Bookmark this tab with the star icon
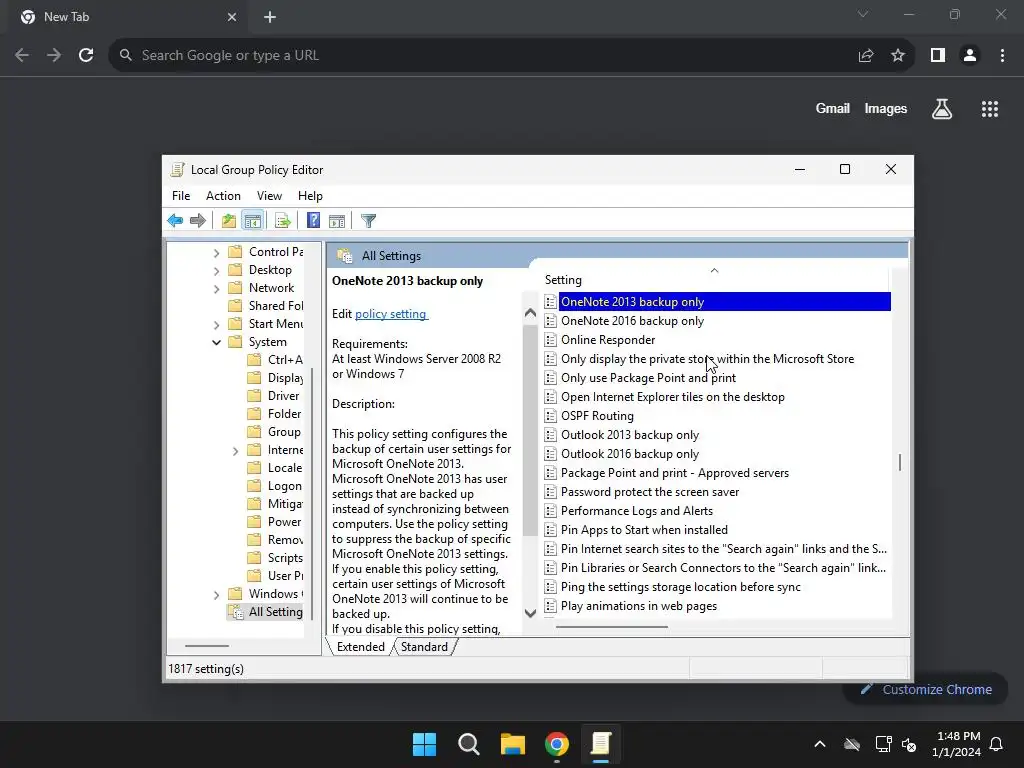The height and width of the screenshot is (768, 1024). point(898,56)
